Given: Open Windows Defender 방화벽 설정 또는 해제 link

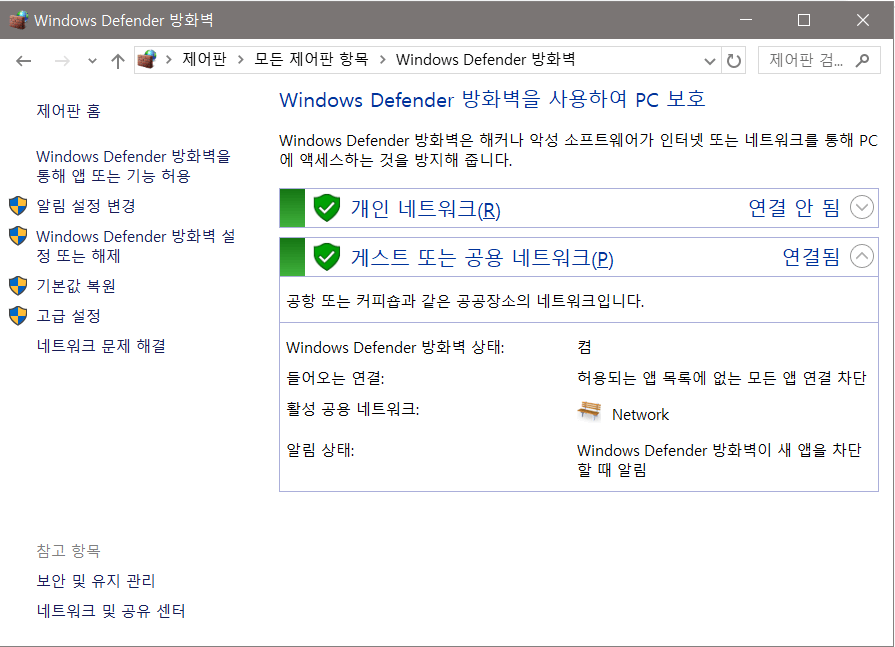Looking at the screenshot, I should click(x=135, y=246).
